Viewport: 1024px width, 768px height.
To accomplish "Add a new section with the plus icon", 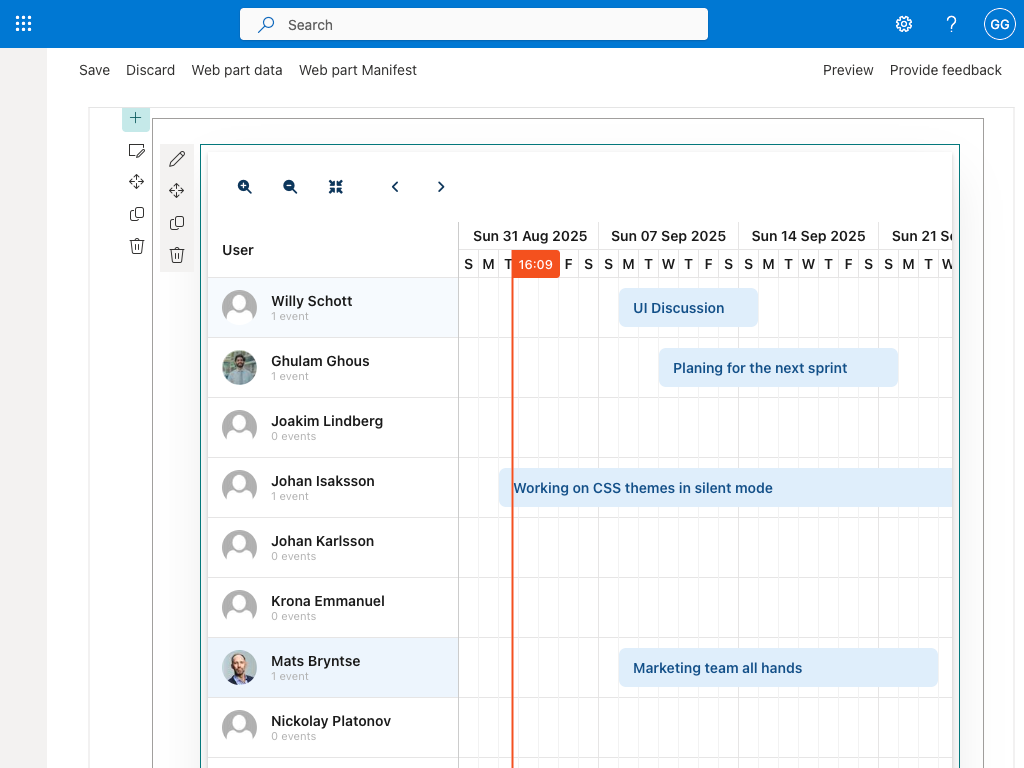I will [x=135, y=118].
